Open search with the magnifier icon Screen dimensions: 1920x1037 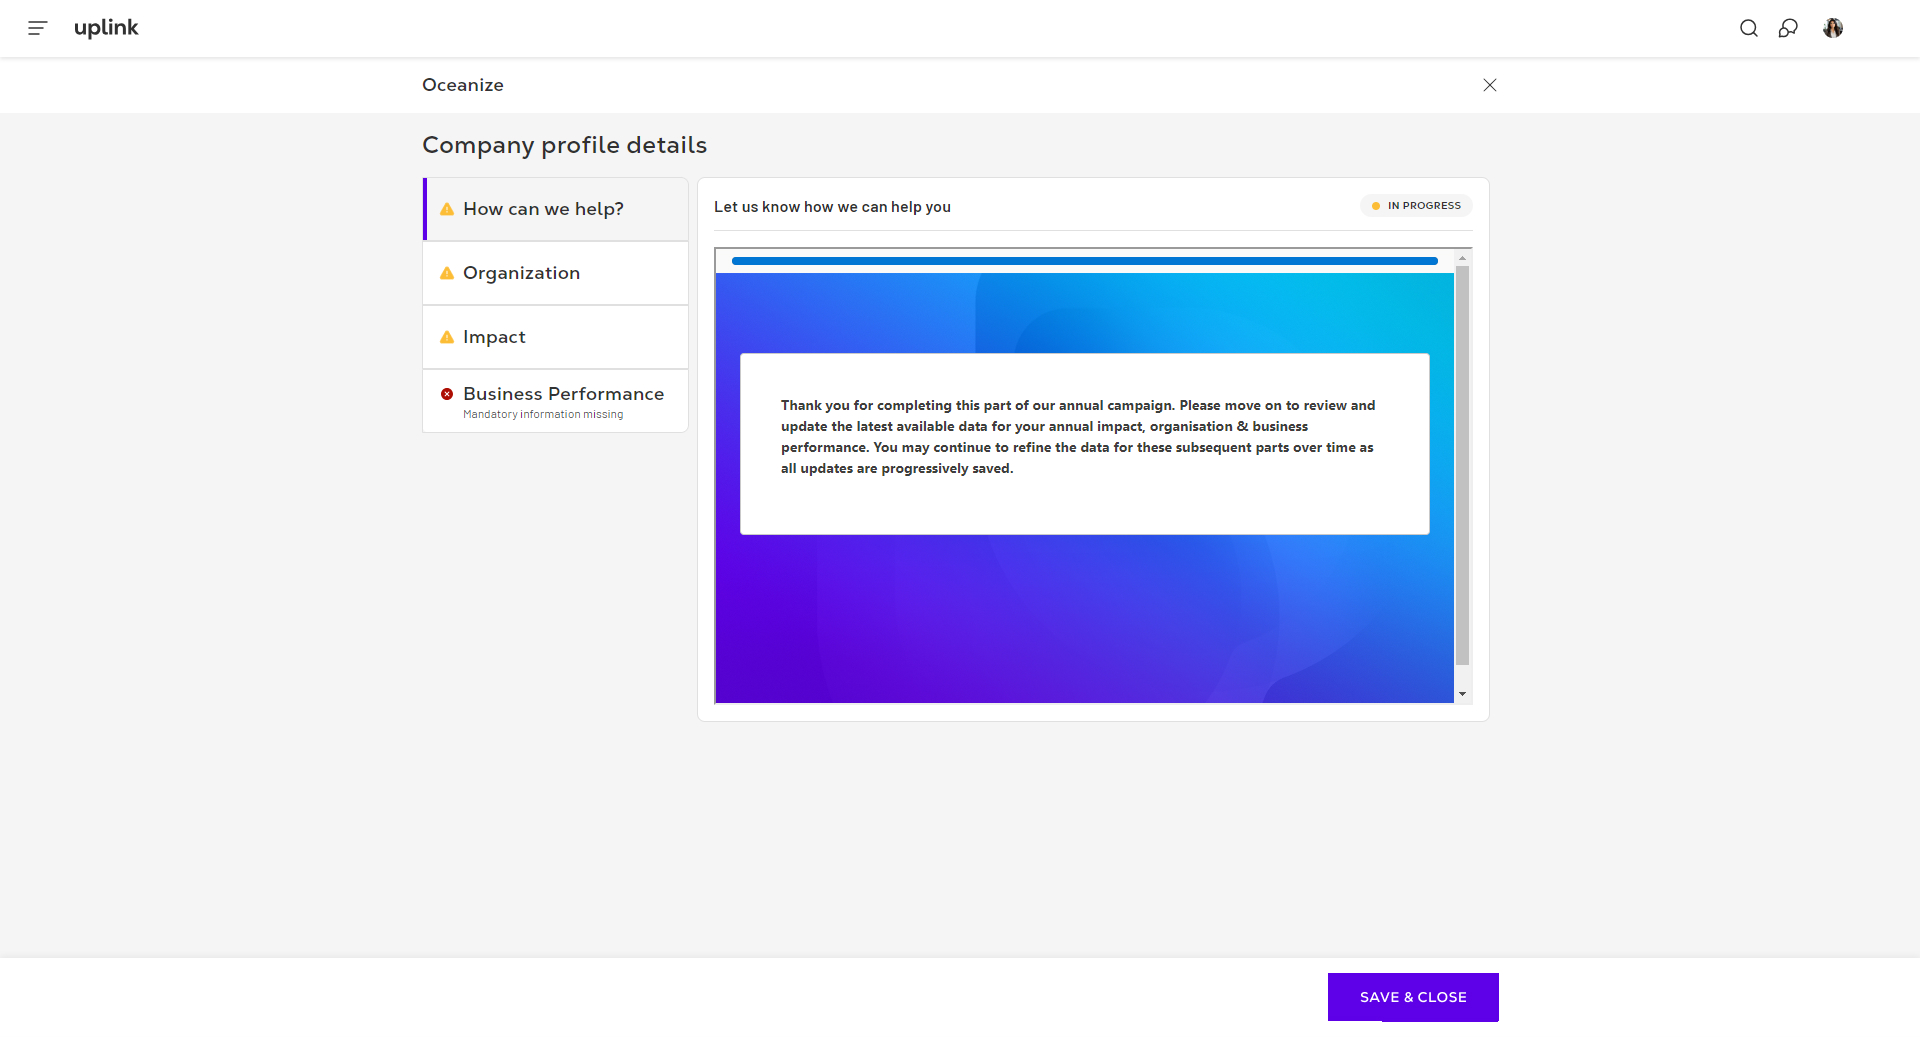click(x=1748, y=28)
